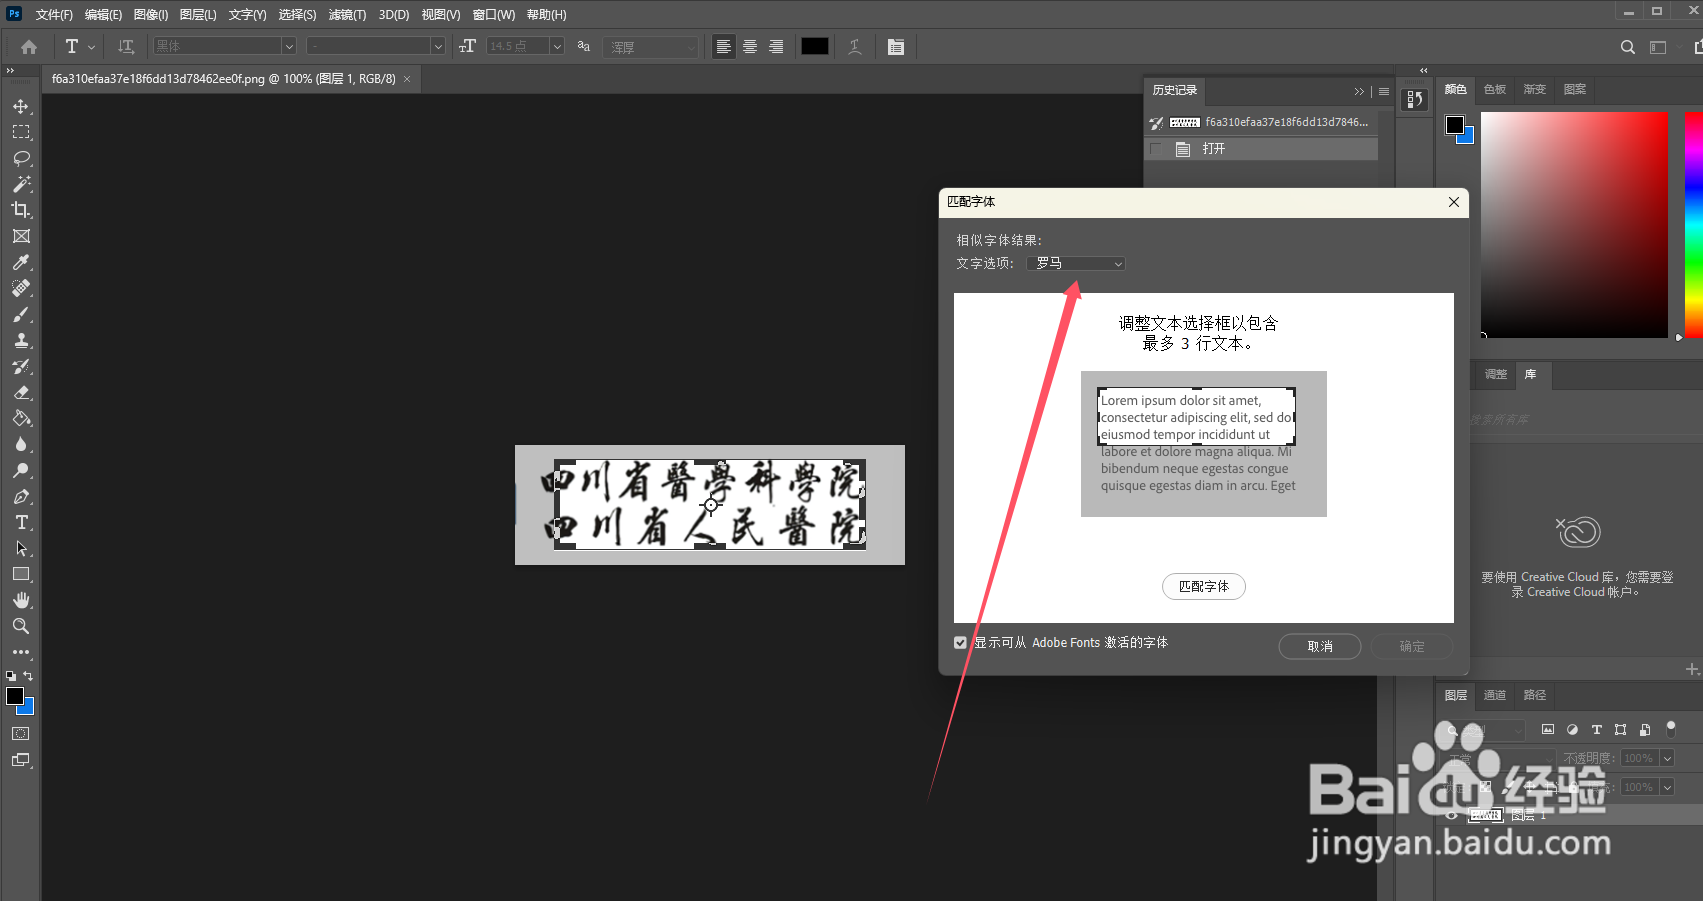Uncheck 显示可从 Adobe Fonts 激活的字体
Viewport: 1703px width, 901px height.
click(x=960, y=642)
